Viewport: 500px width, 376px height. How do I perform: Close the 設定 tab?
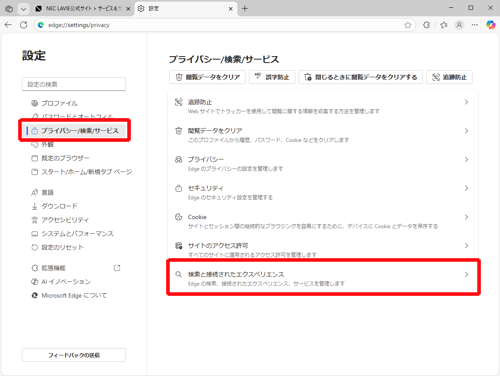(x=230, y=9)
